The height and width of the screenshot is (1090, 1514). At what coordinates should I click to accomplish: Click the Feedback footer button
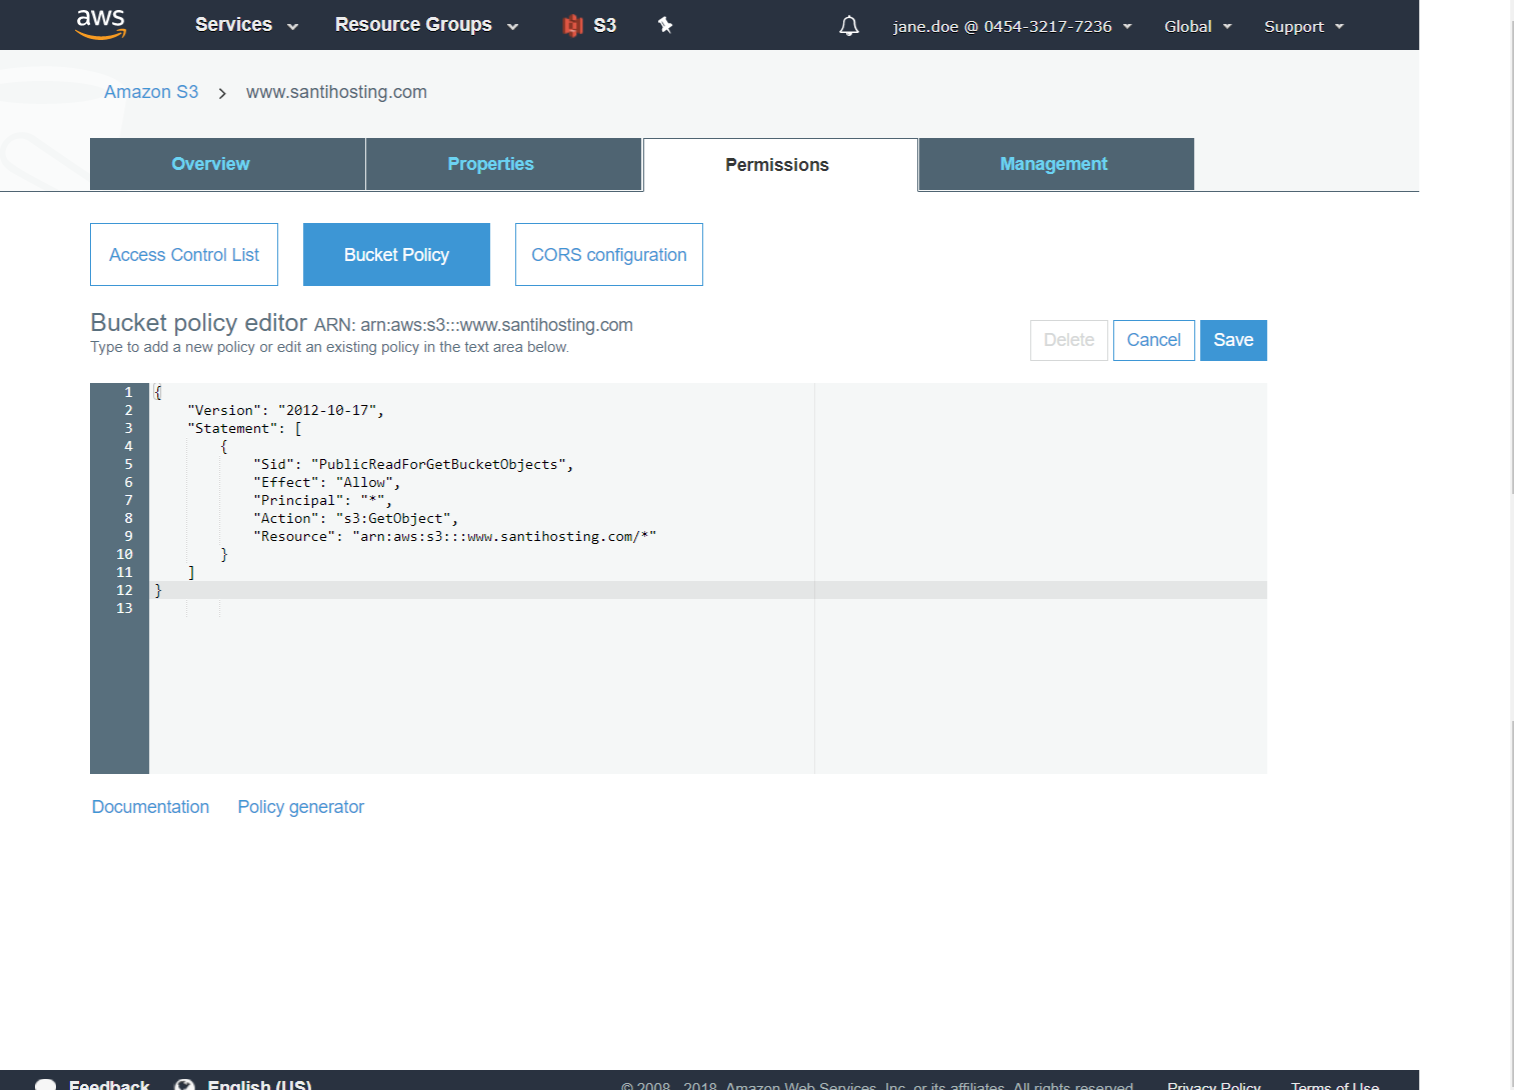click(x=109, y=1085)
